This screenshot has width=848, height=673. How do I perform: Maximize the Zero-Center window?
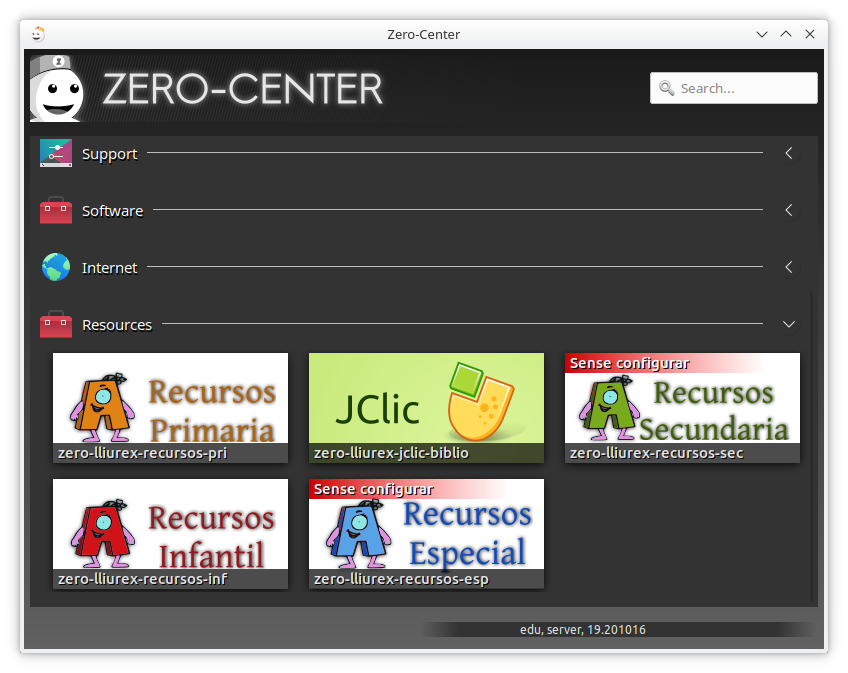tap(786, 34)
